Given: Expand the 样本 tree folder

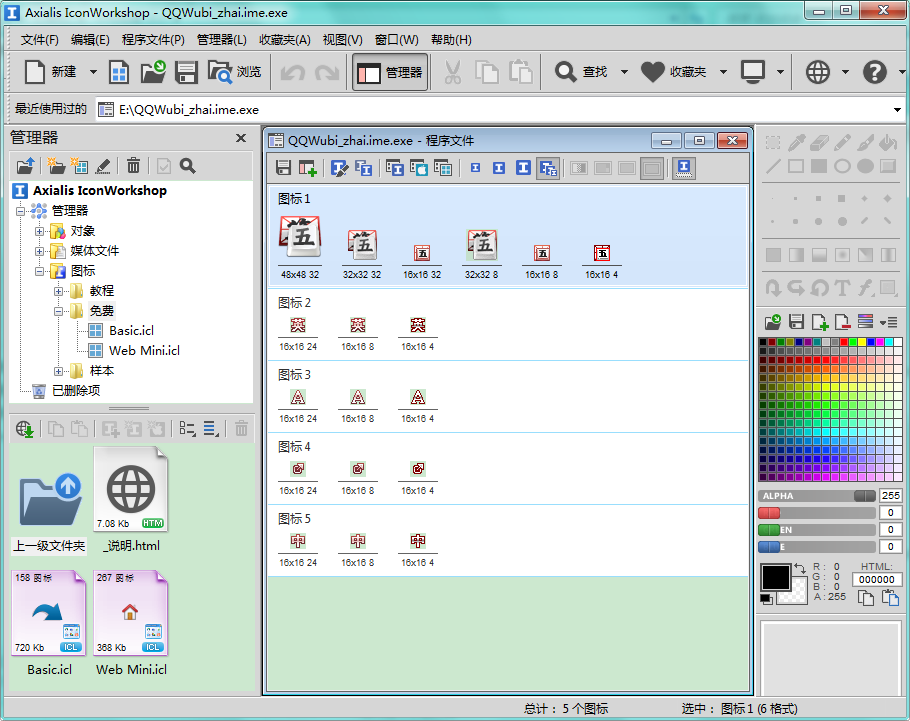Looking at the screenshot, I should point(58,371).
